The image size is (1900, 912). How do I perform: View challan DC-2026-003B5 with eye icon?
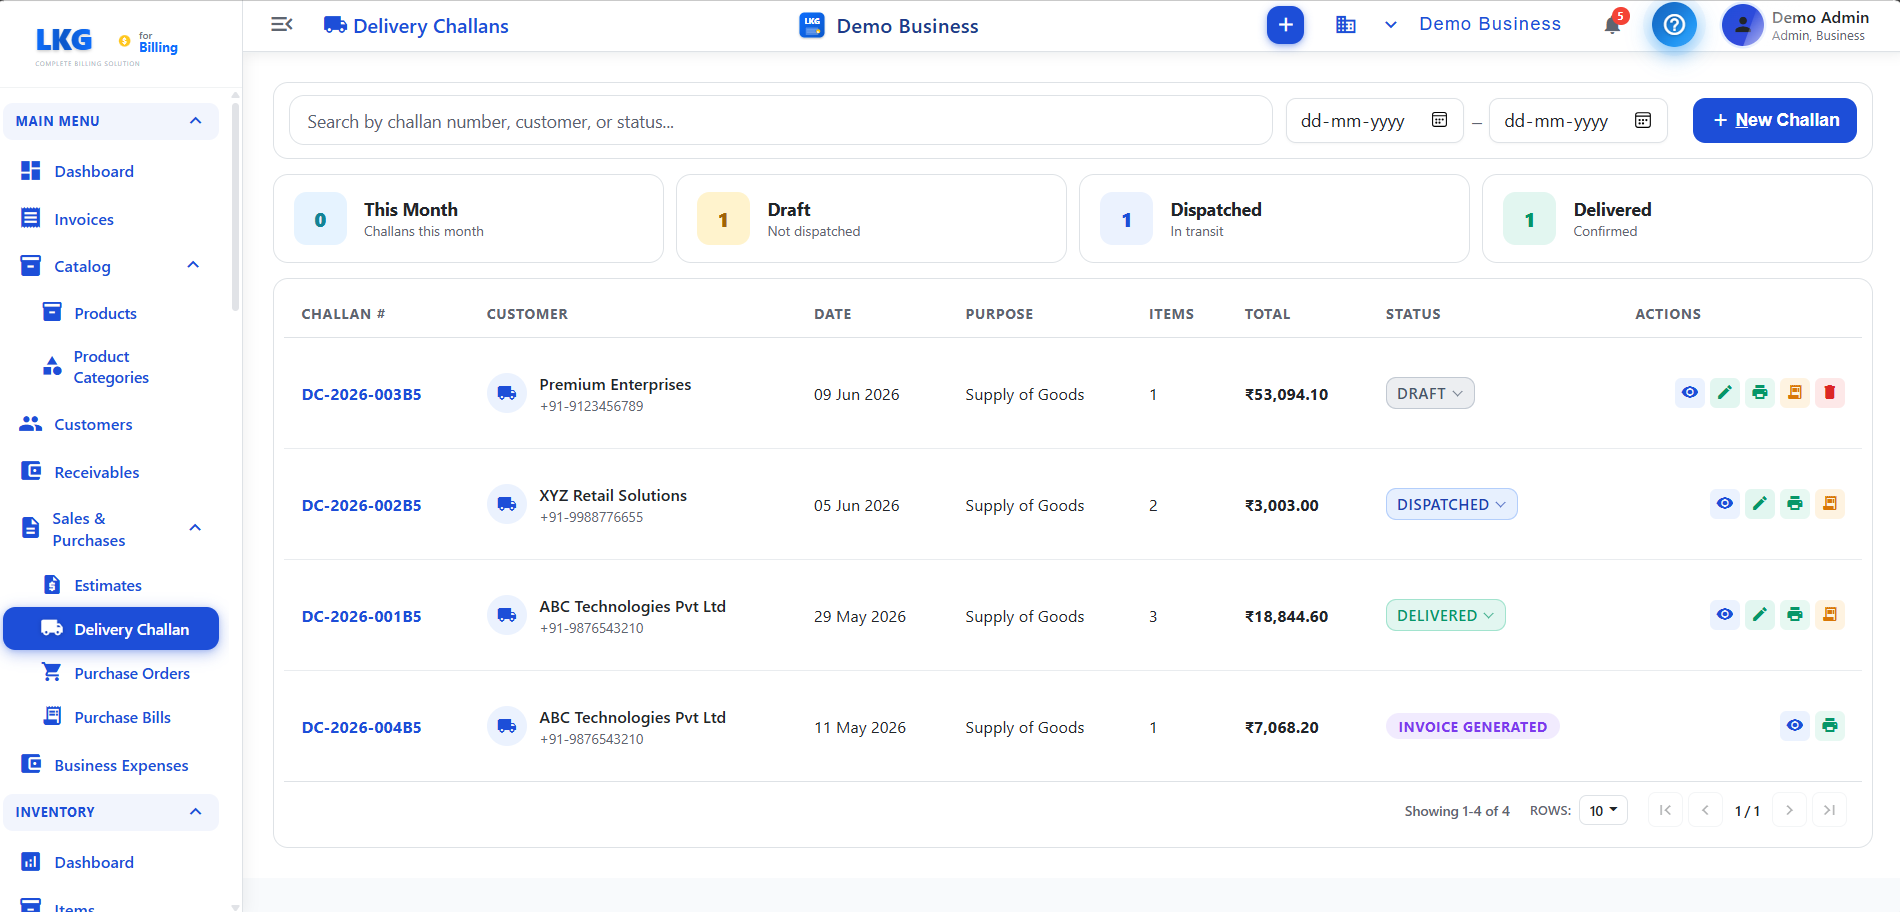click(1689, 393)
